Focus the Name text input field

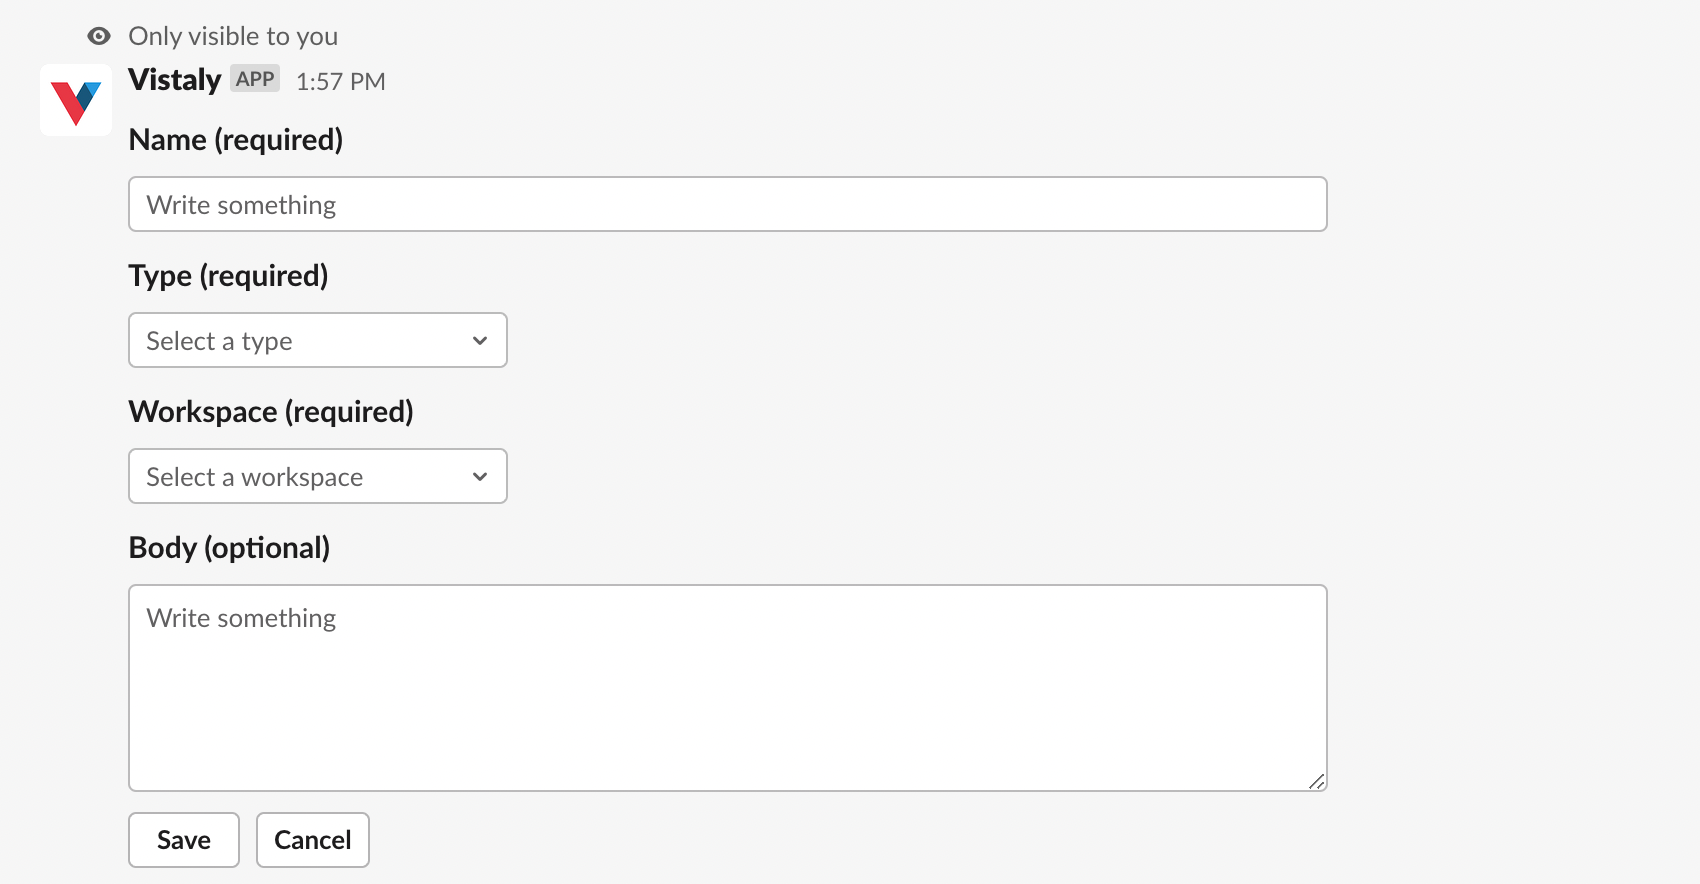pos(728,204)
